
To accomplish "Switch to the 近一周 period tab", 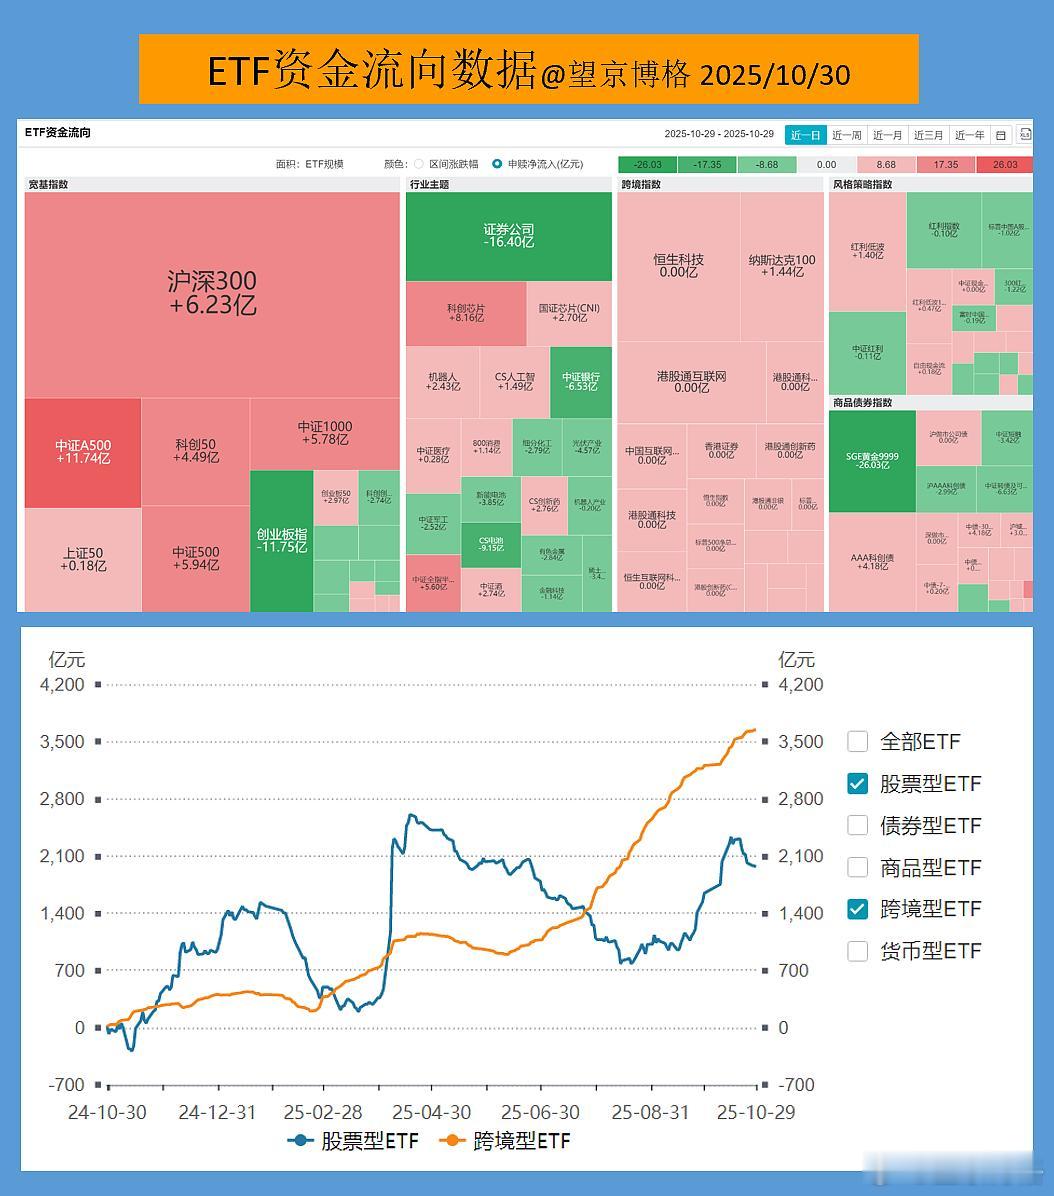I will tap(845, 135).
